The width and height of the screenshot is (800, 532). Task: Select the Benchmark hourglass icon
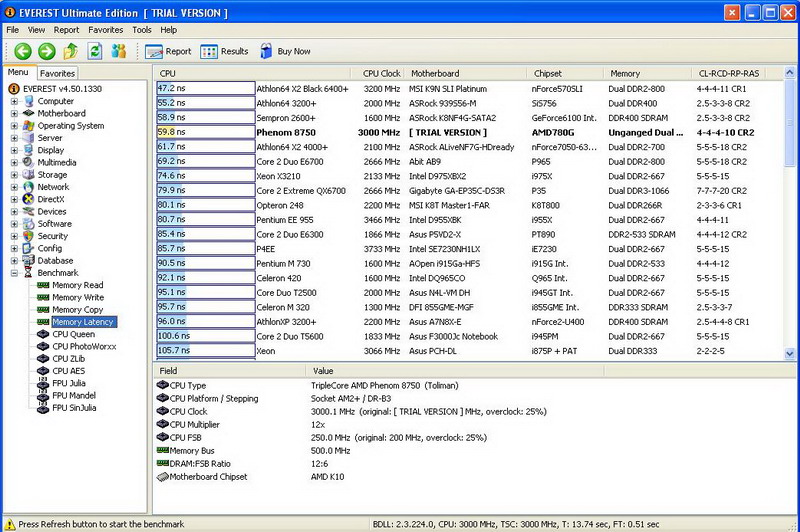(29, 273)
